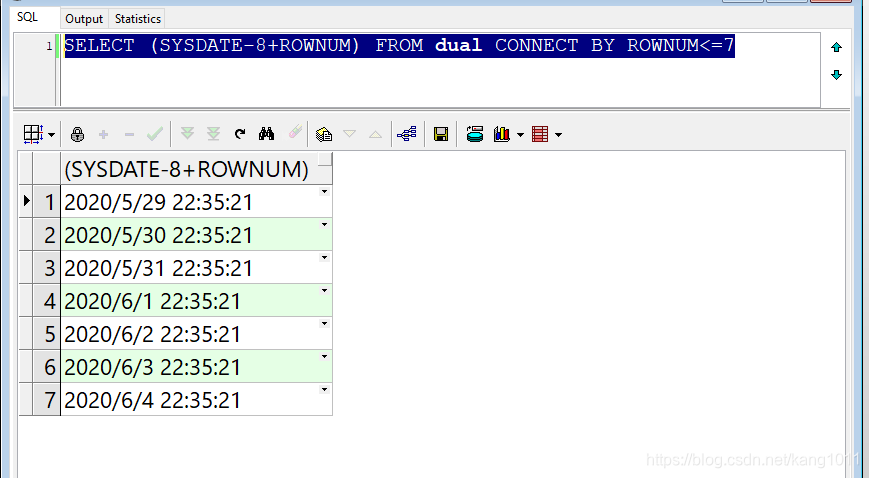The width and height of the screenshot is (869, 478).
Task: Click the minus delete record icon
Action: [x=129, y=134]
